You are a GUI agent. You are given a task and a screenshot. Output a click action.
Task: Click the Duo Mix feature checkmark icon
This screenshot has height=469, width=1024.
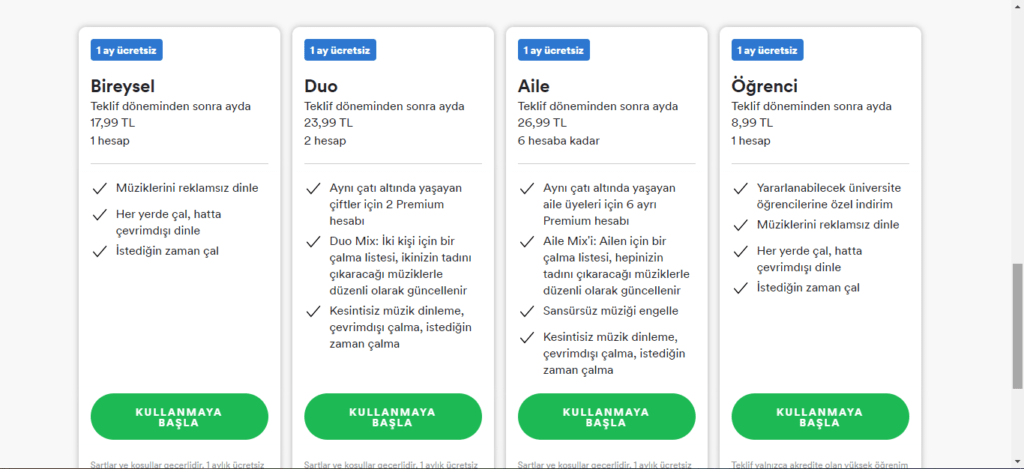tap(313, 241)
